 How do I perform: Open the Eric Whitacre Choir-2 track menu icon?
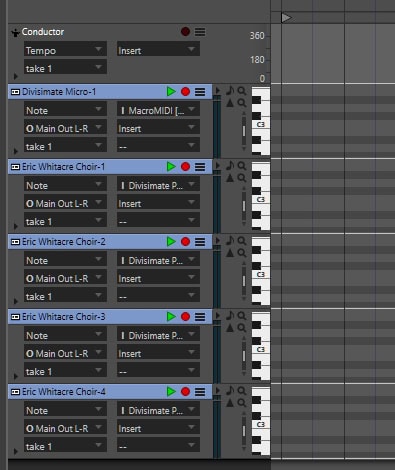coord(200,242)
